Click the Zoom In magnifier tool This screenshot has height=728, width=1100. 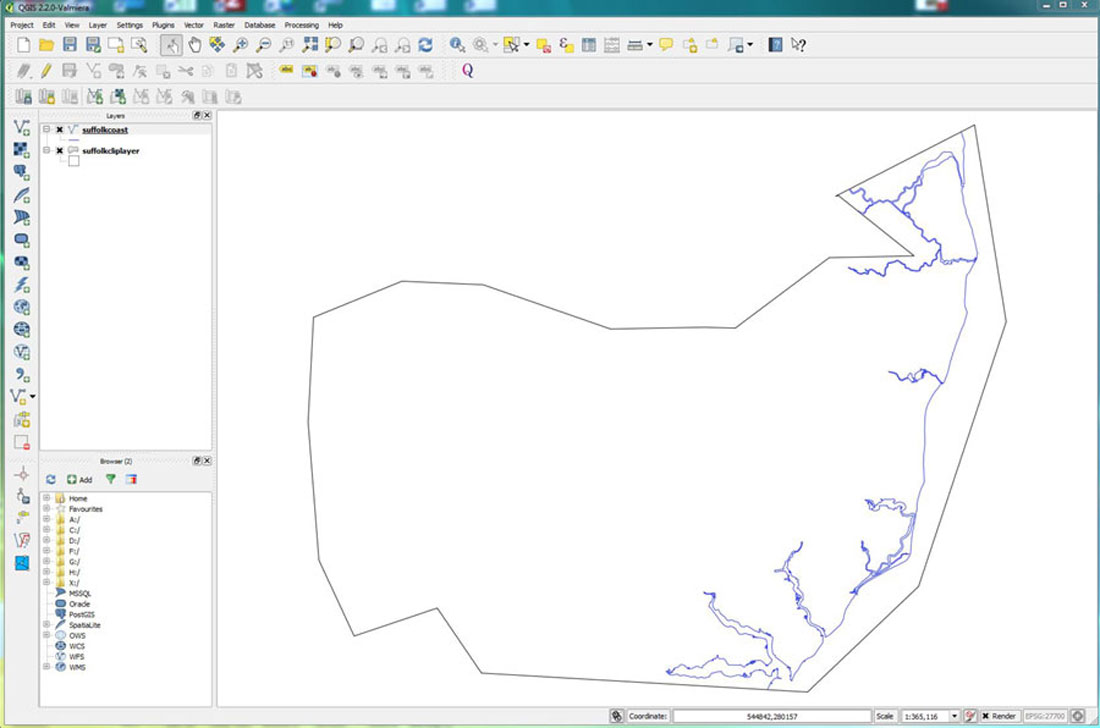pyautogui.click(x=240, y=45)
